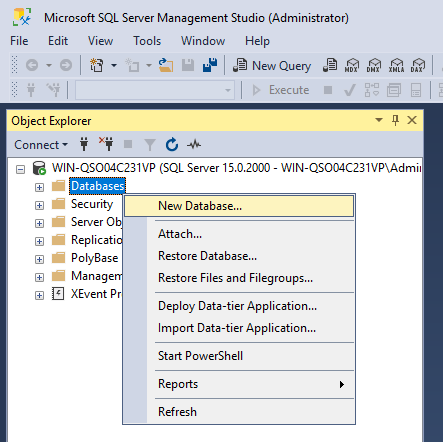Viewport: 443px width, 442px height.
Task: Click the New Project toolbar icon
Action: point(97,65)
